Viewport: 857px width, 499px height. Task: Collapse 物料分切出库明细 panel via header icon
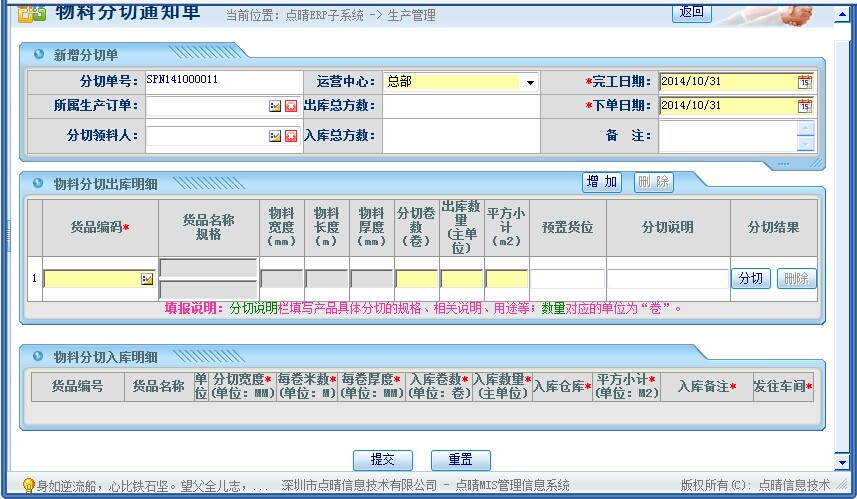point(39,184)
